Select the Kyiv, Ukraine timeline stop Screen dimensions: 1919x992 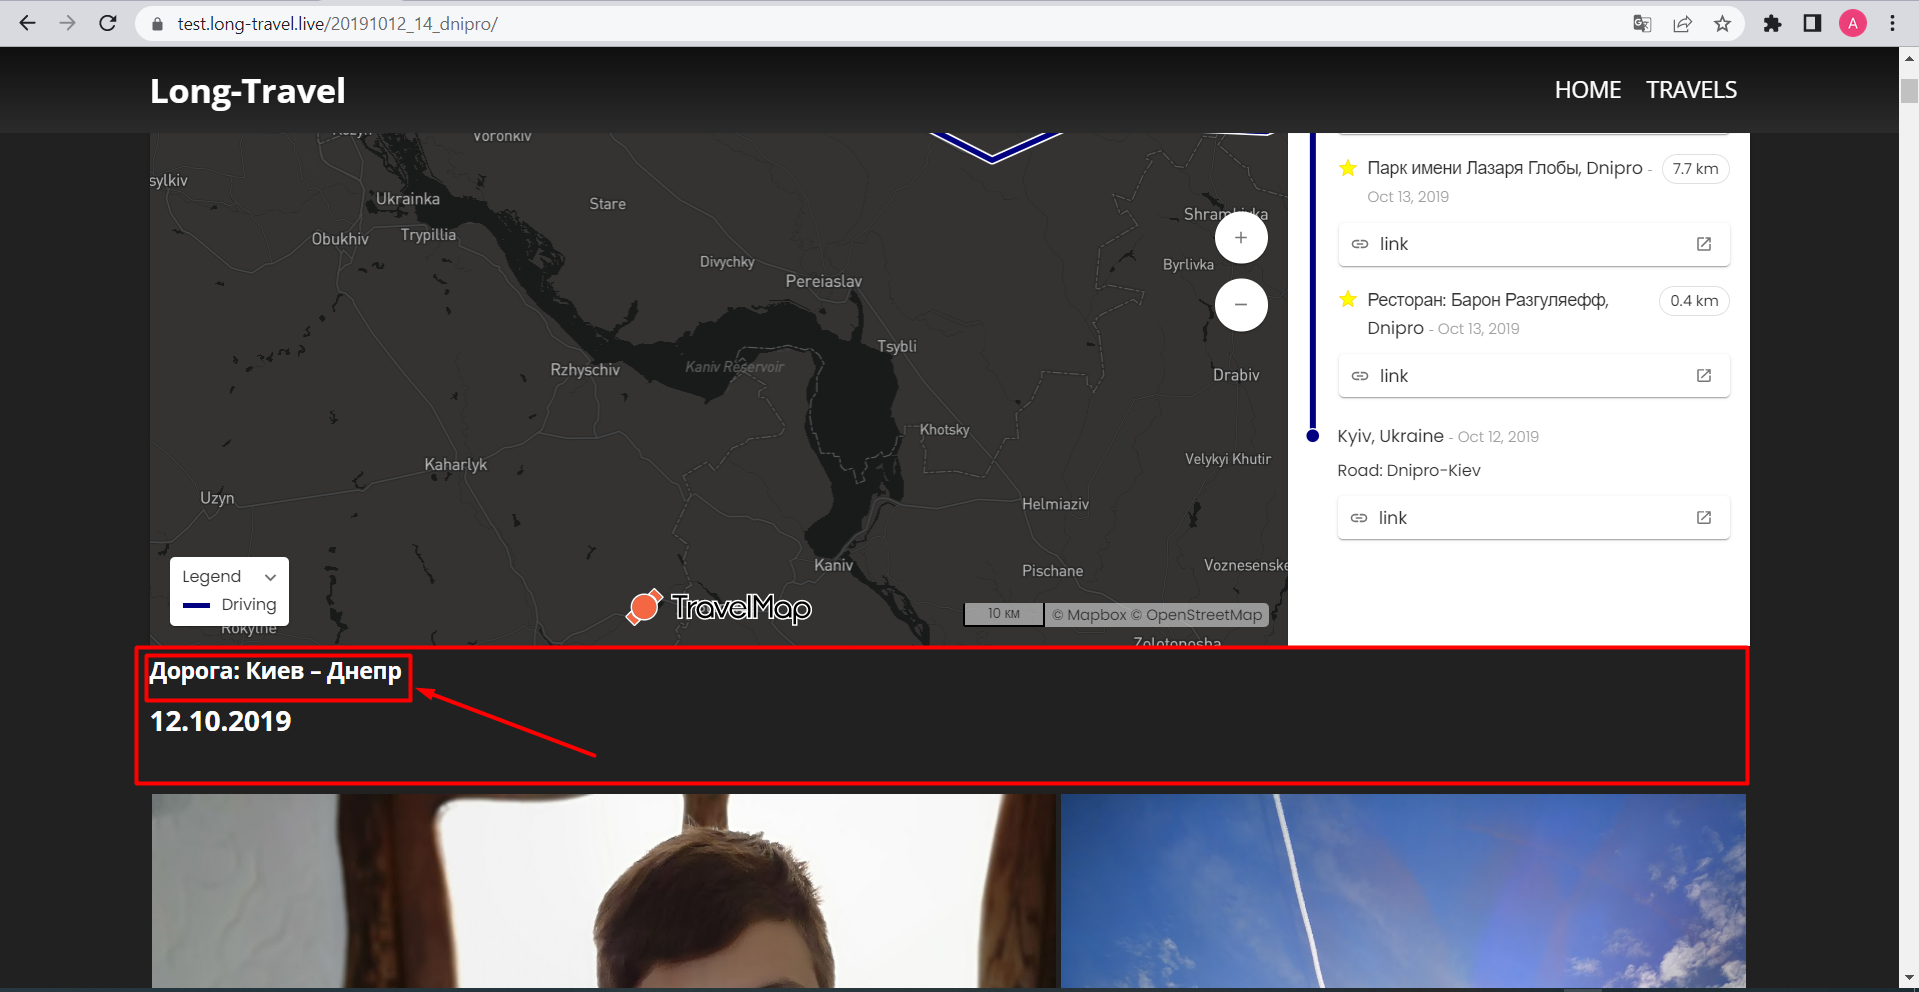[x=1390, y=436]
